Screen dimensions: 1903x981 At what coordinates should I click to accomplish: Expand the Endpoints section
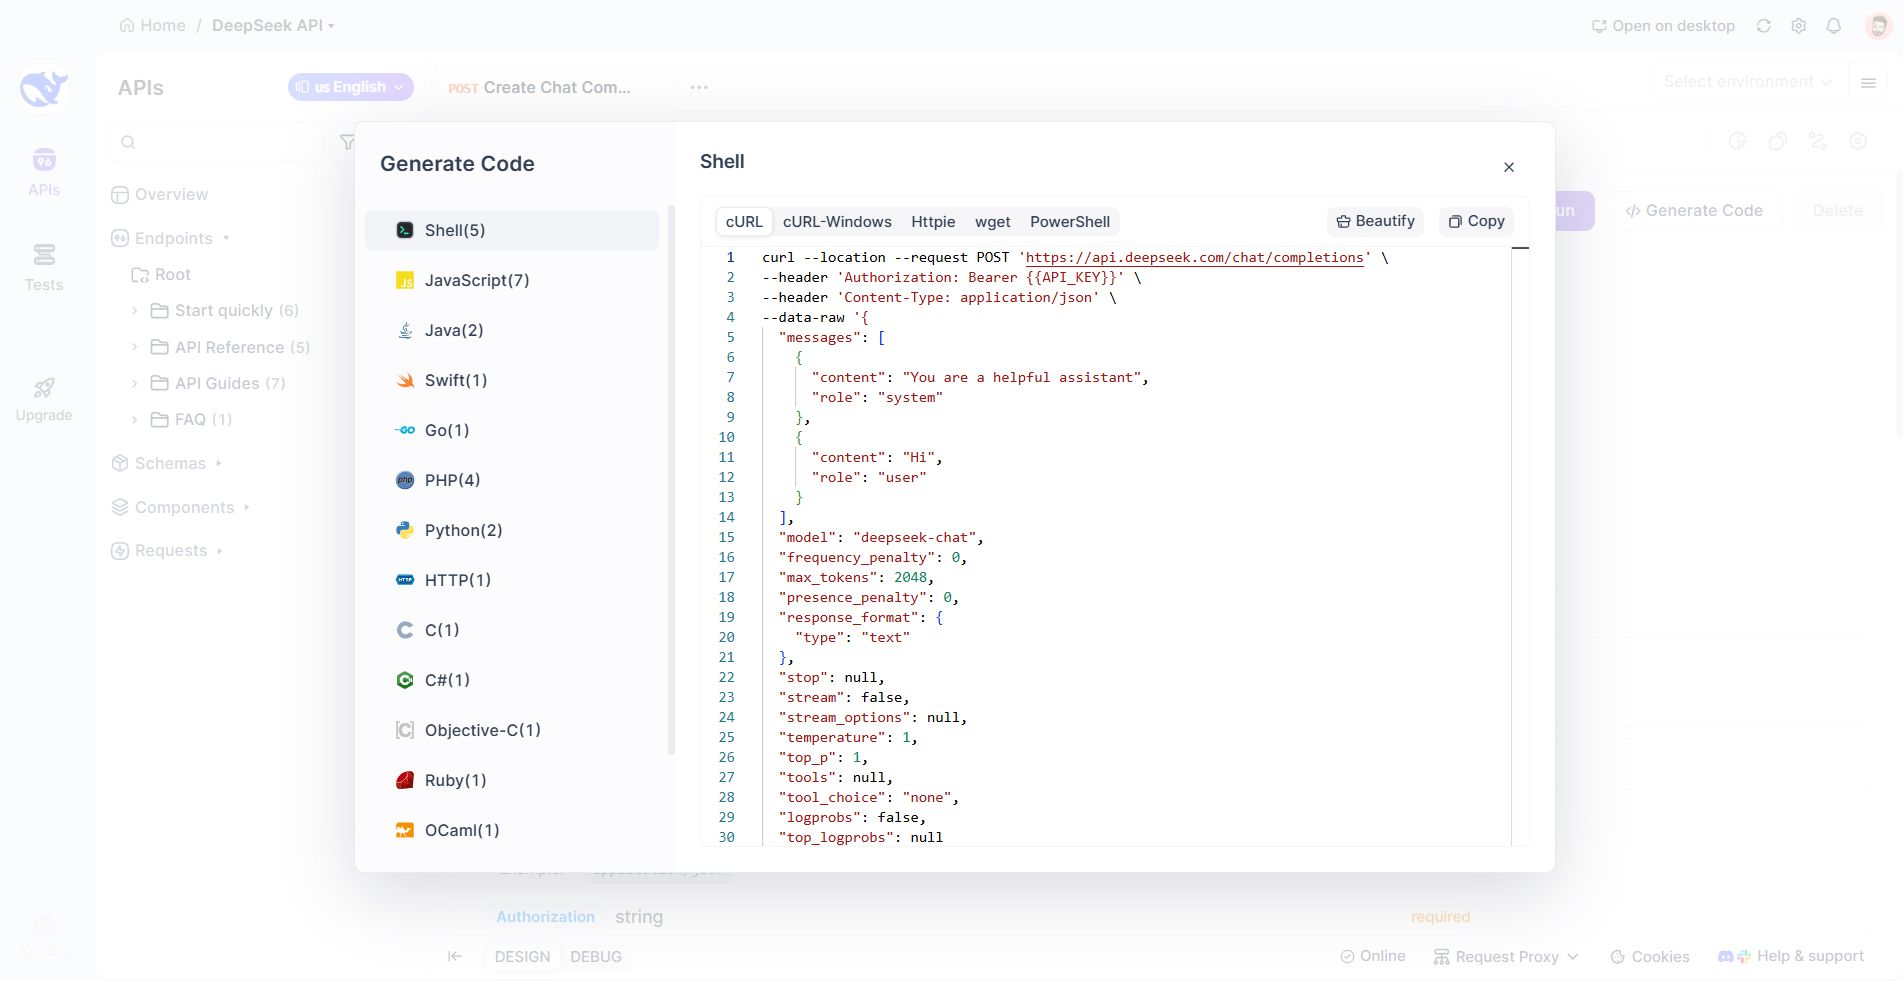[171, 238]
